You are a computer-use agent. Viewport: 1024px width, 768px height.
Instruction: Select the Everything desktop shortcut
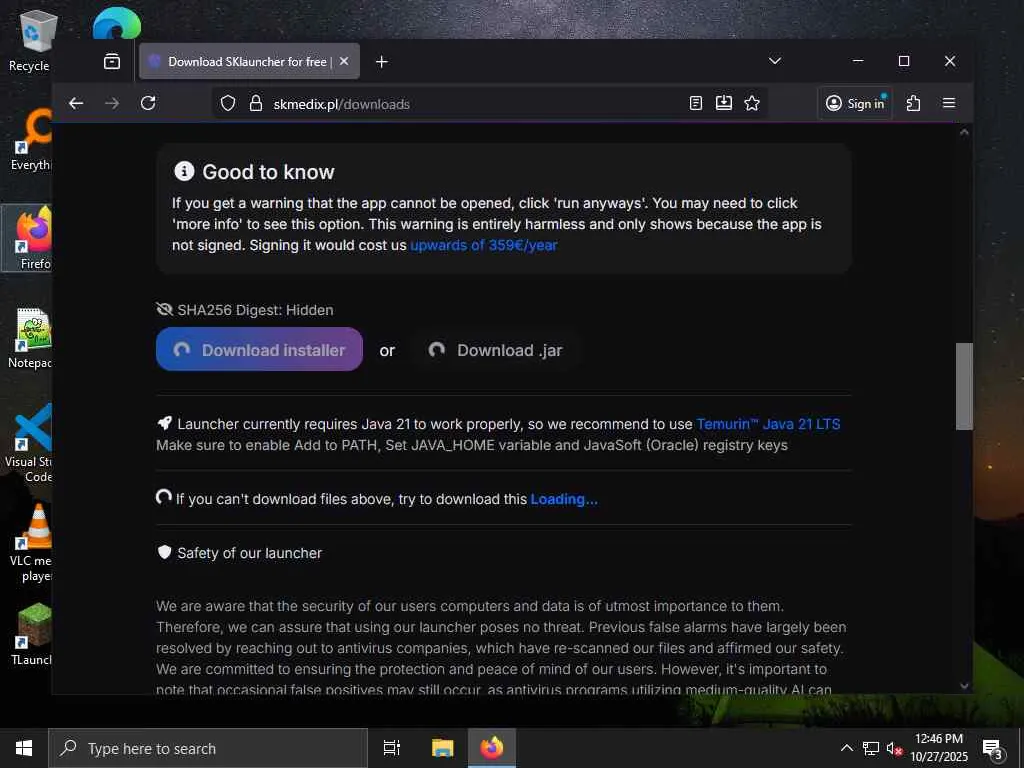(31, 140)
